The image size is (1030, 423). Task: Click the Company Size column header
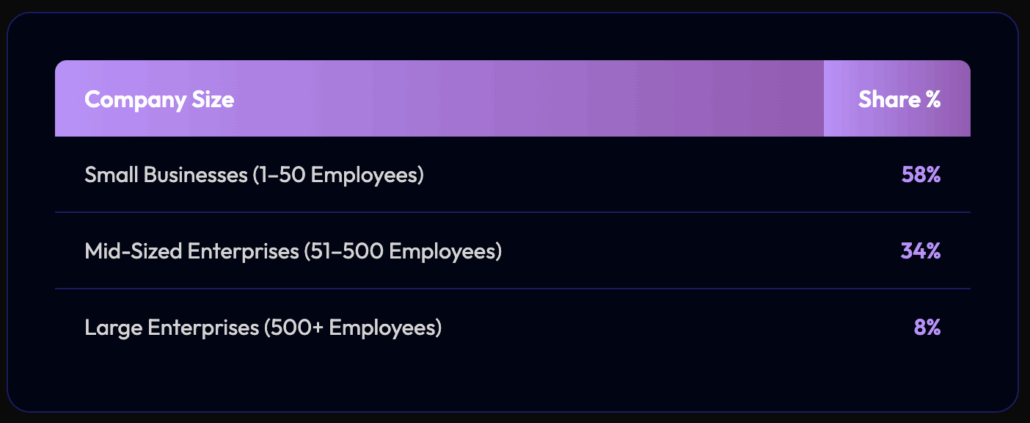click(159, 99)
